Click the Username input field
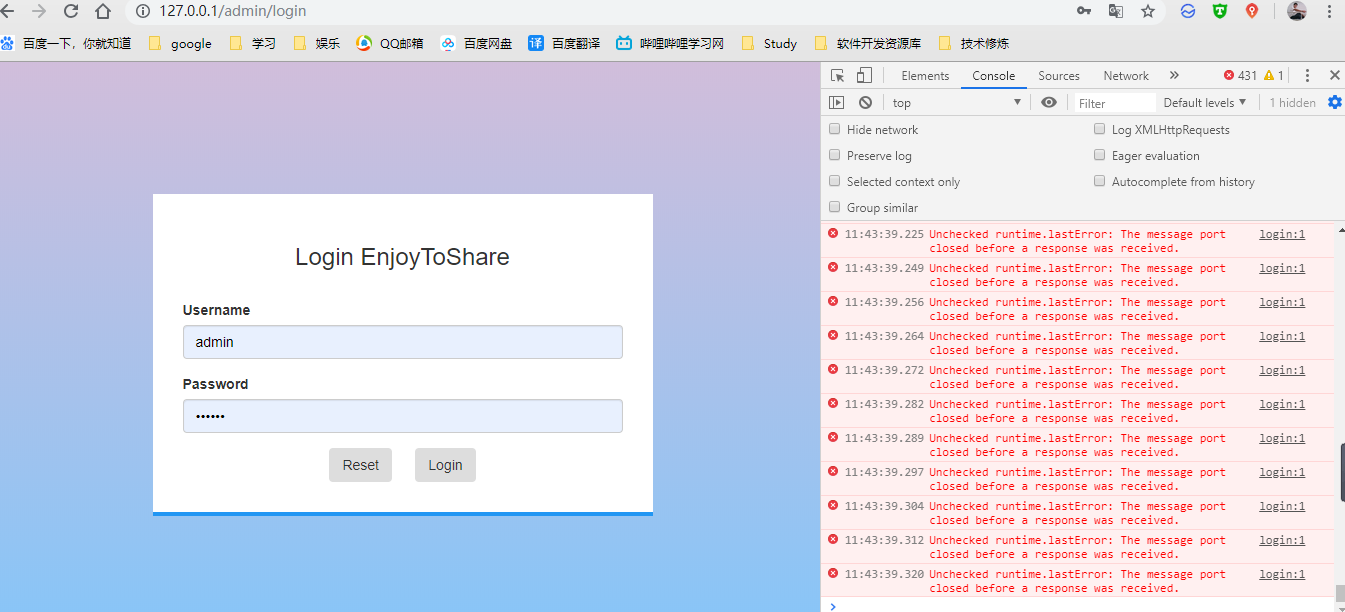Screen dimensions: 1345x612 coord(402,342)
